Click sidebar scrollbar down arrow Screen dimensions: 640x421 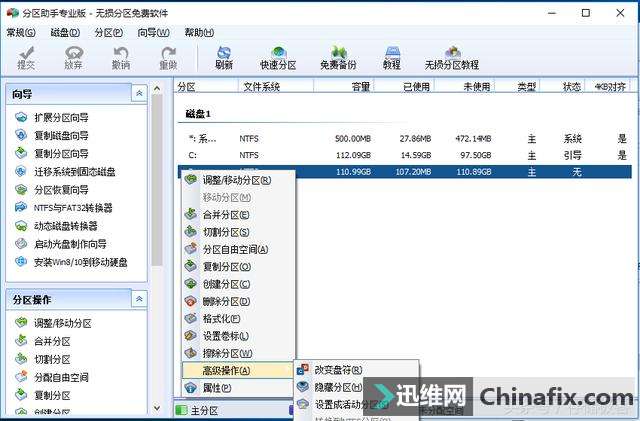pyautogui.click(x=157, y=408)
